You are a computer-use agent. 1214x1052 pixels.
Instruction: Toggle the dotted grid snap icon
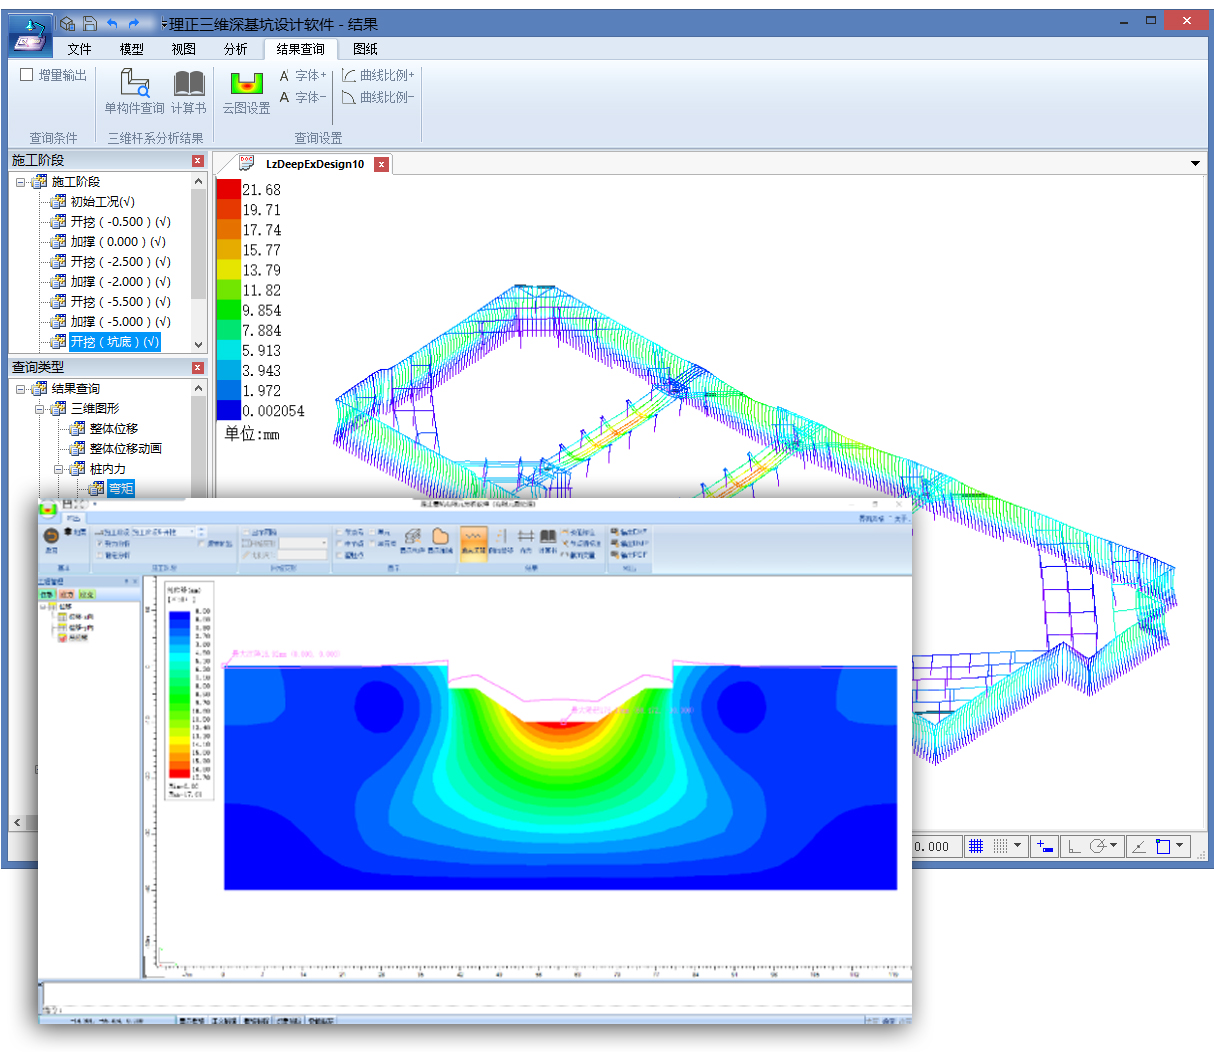(1000, 846)
